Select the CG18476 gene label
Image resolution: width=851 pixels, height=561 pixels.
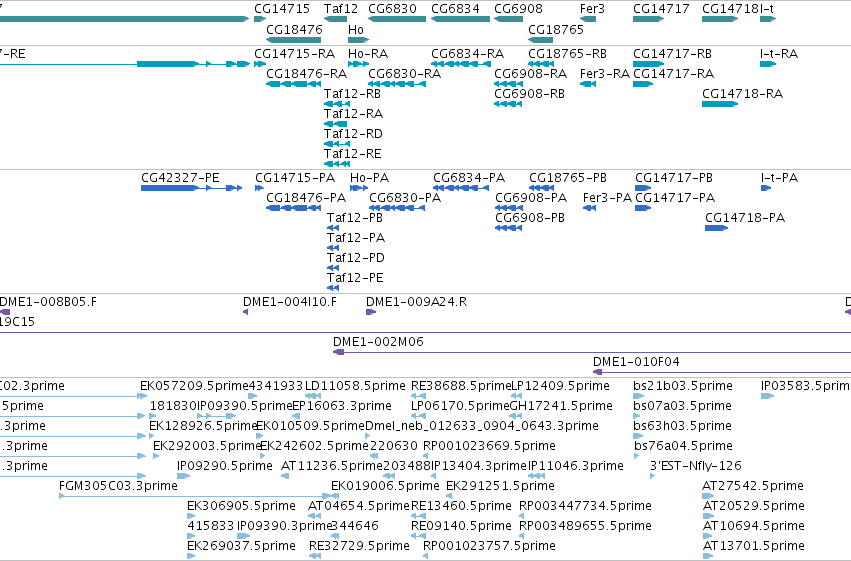coord(294,29)
